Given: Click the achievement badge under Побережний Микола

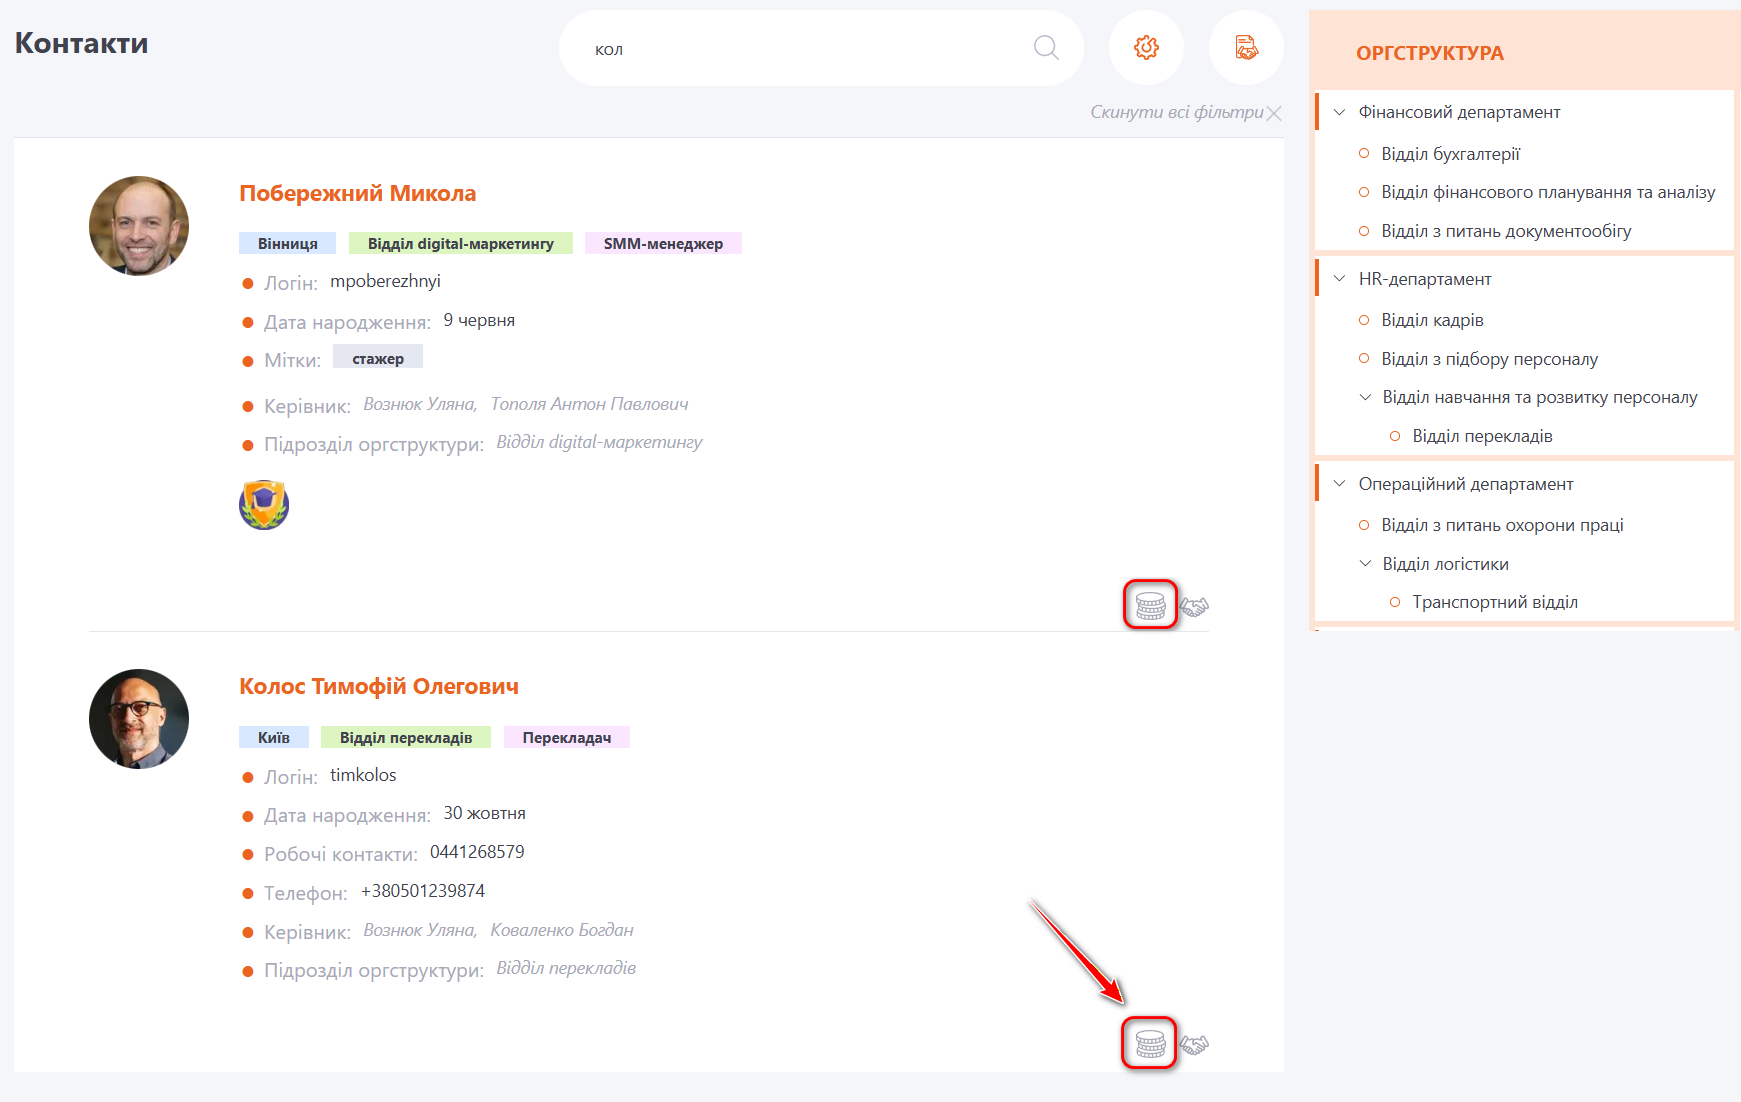Looking at the screenshot, I should [x=264, y=505].
